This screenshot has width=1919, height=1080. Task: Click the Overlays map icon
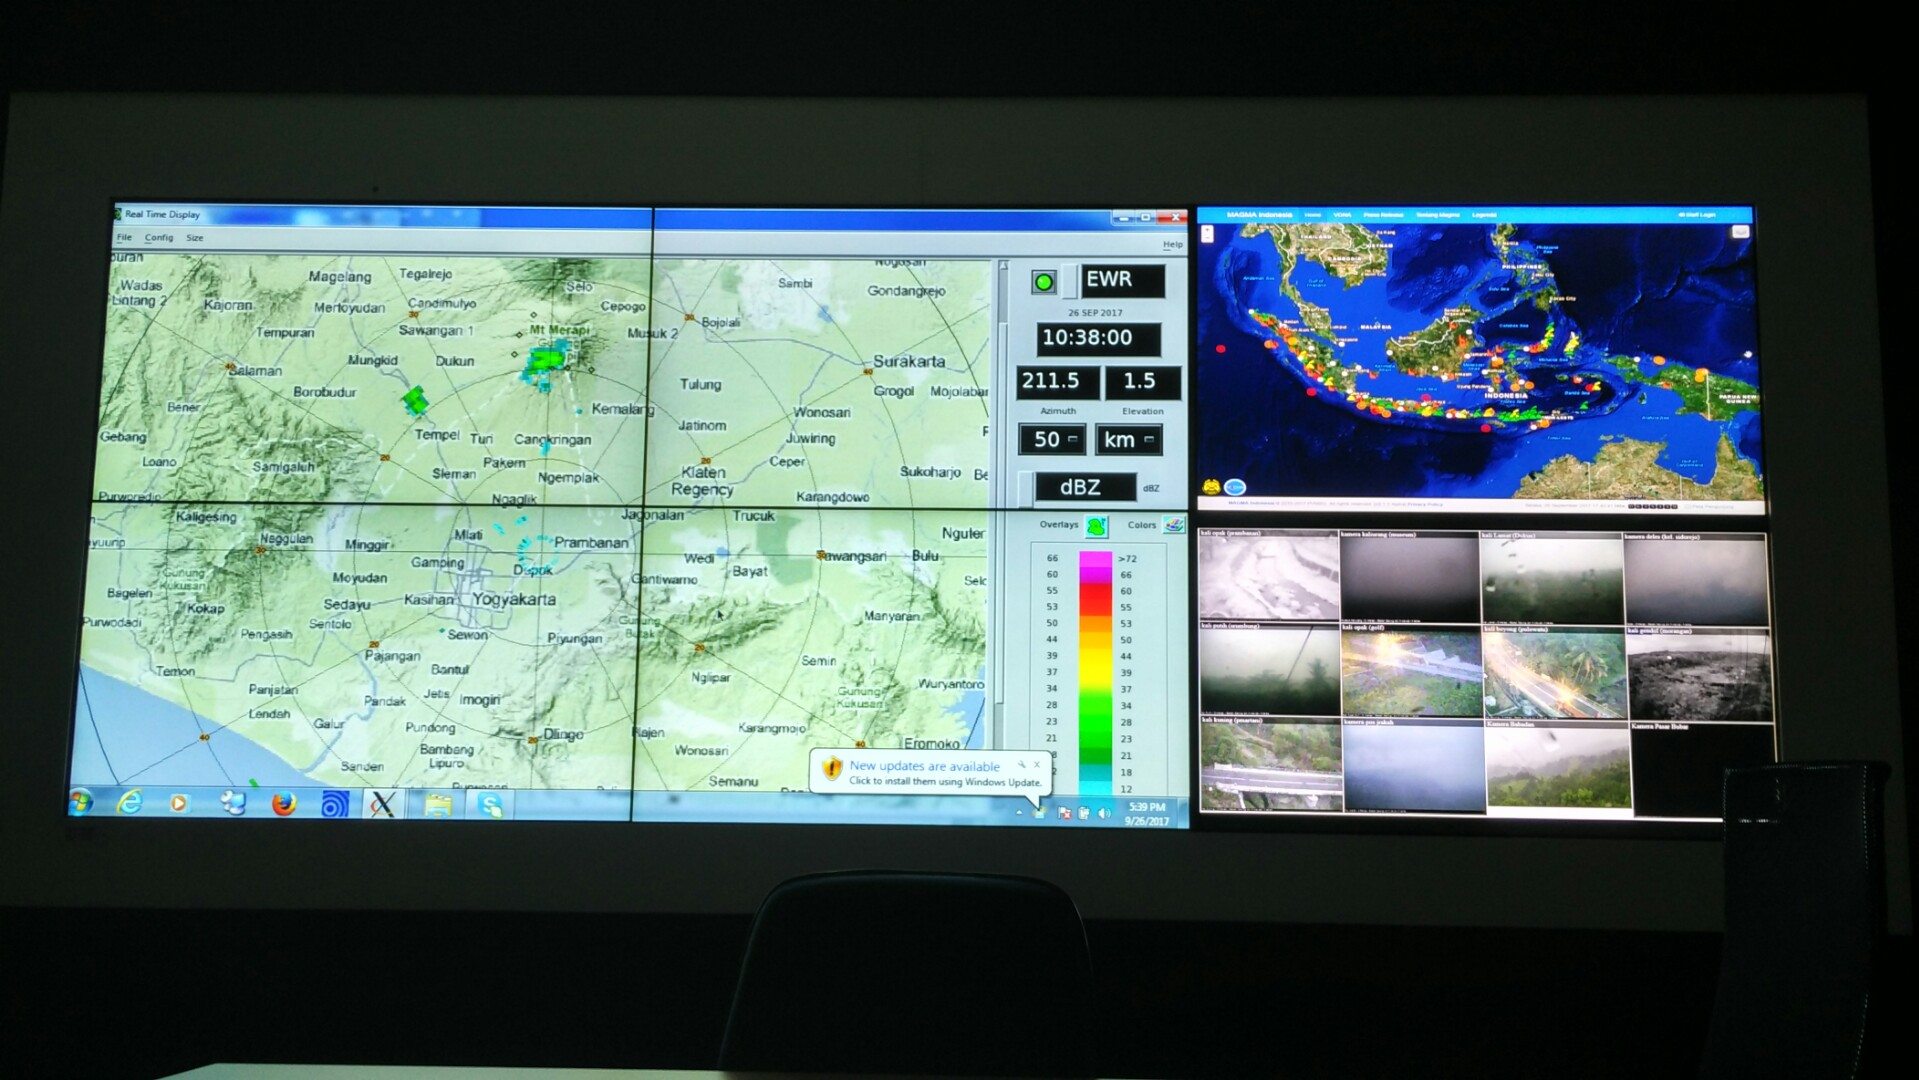[1096, 526]
